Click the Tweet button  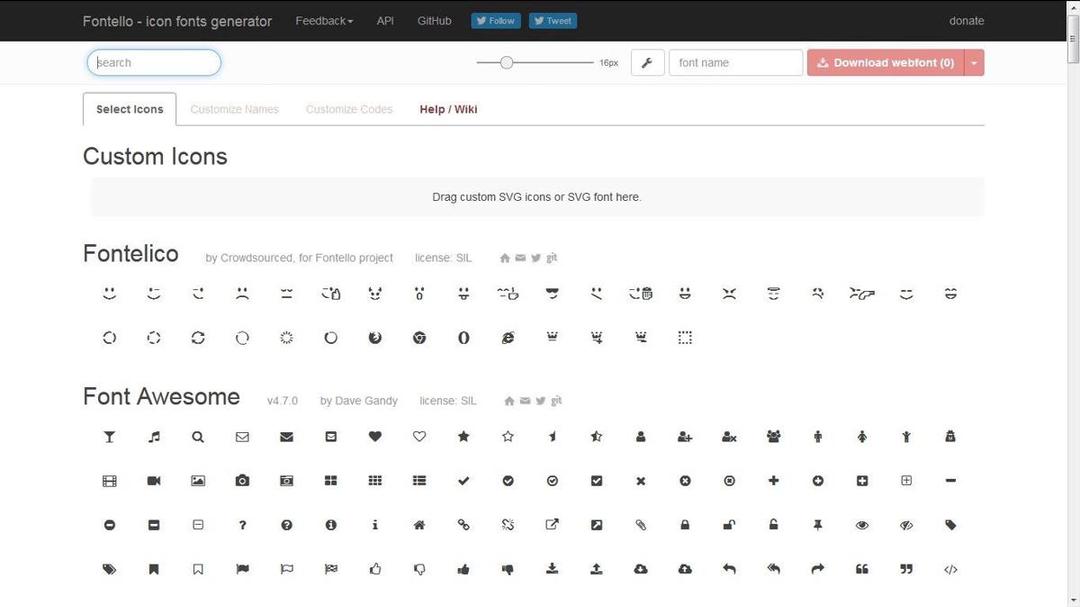(553, 21)
